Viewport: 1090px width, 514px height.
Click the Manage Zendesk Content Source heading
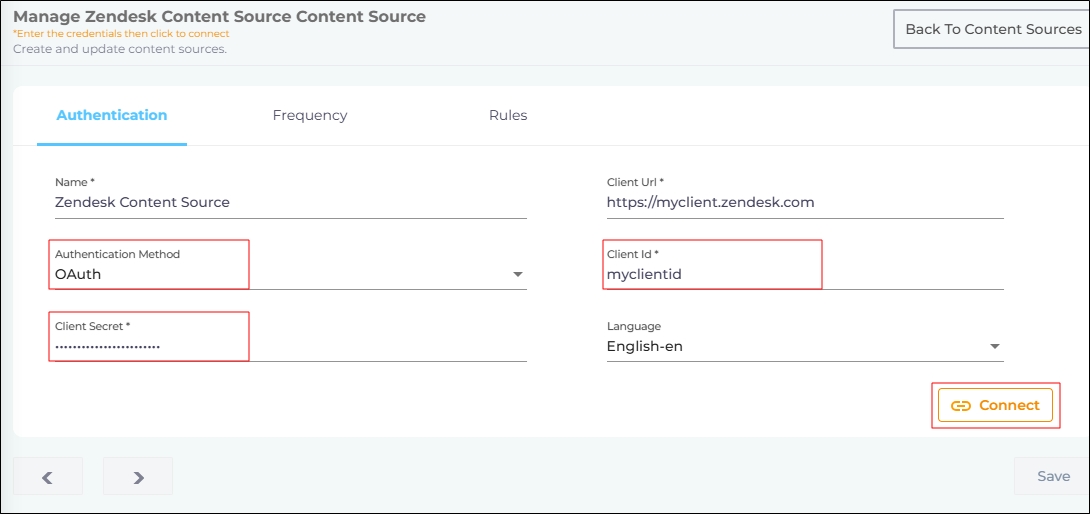coord(219,16)
